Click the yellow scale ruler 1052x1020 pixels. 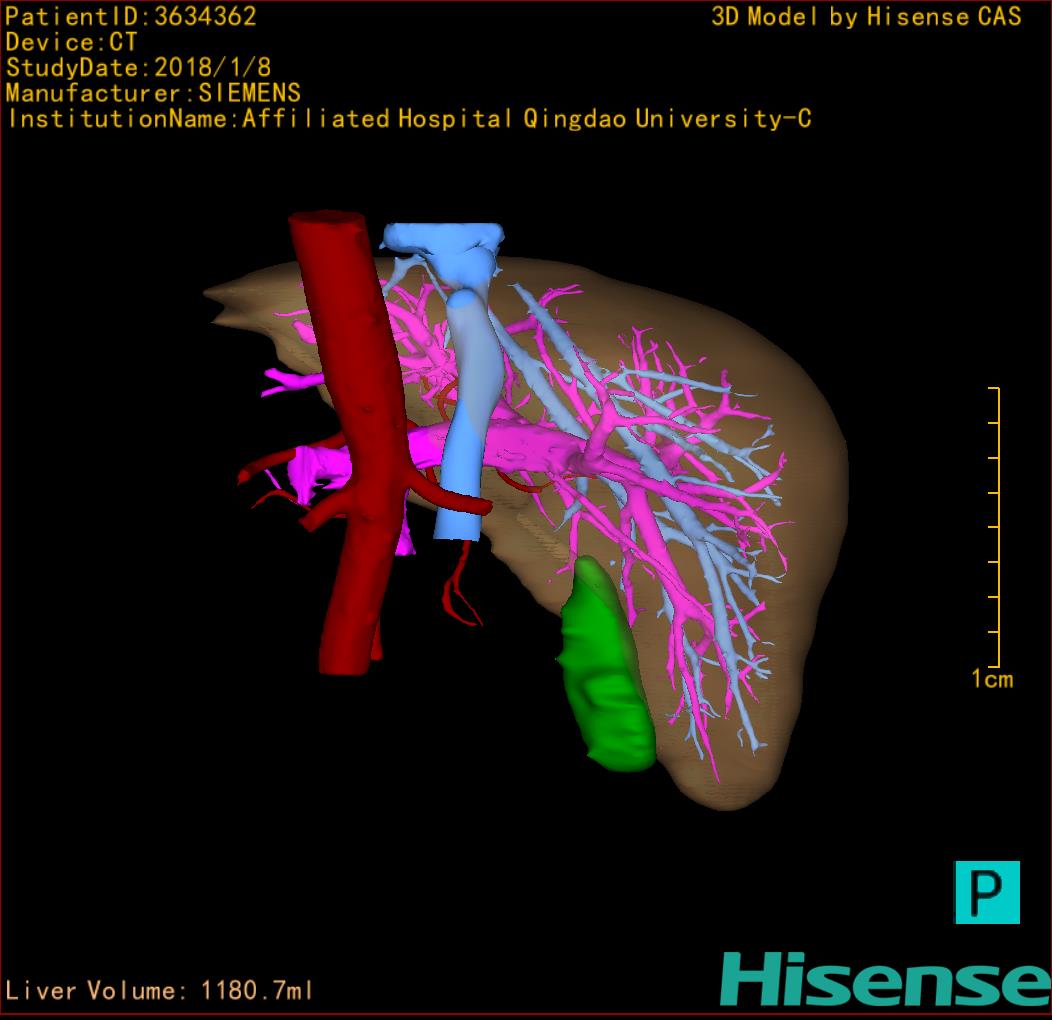pyautogui.click(x=994, y=527)
